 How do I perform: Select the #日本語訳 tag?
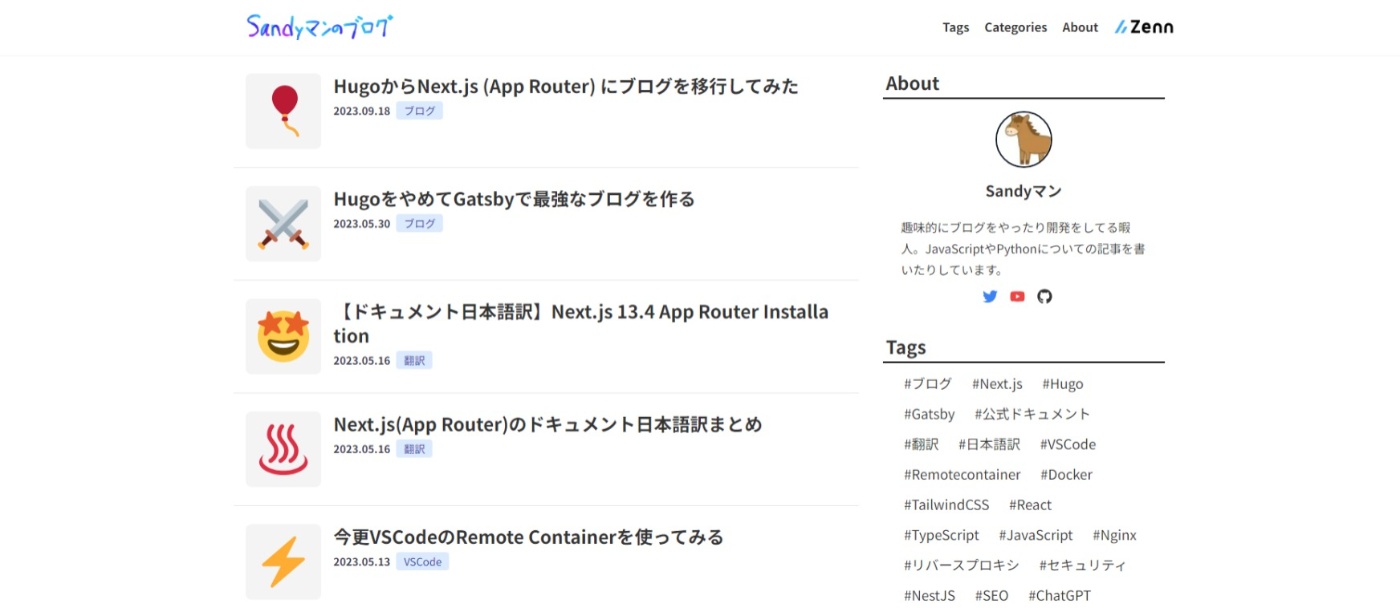989,444
